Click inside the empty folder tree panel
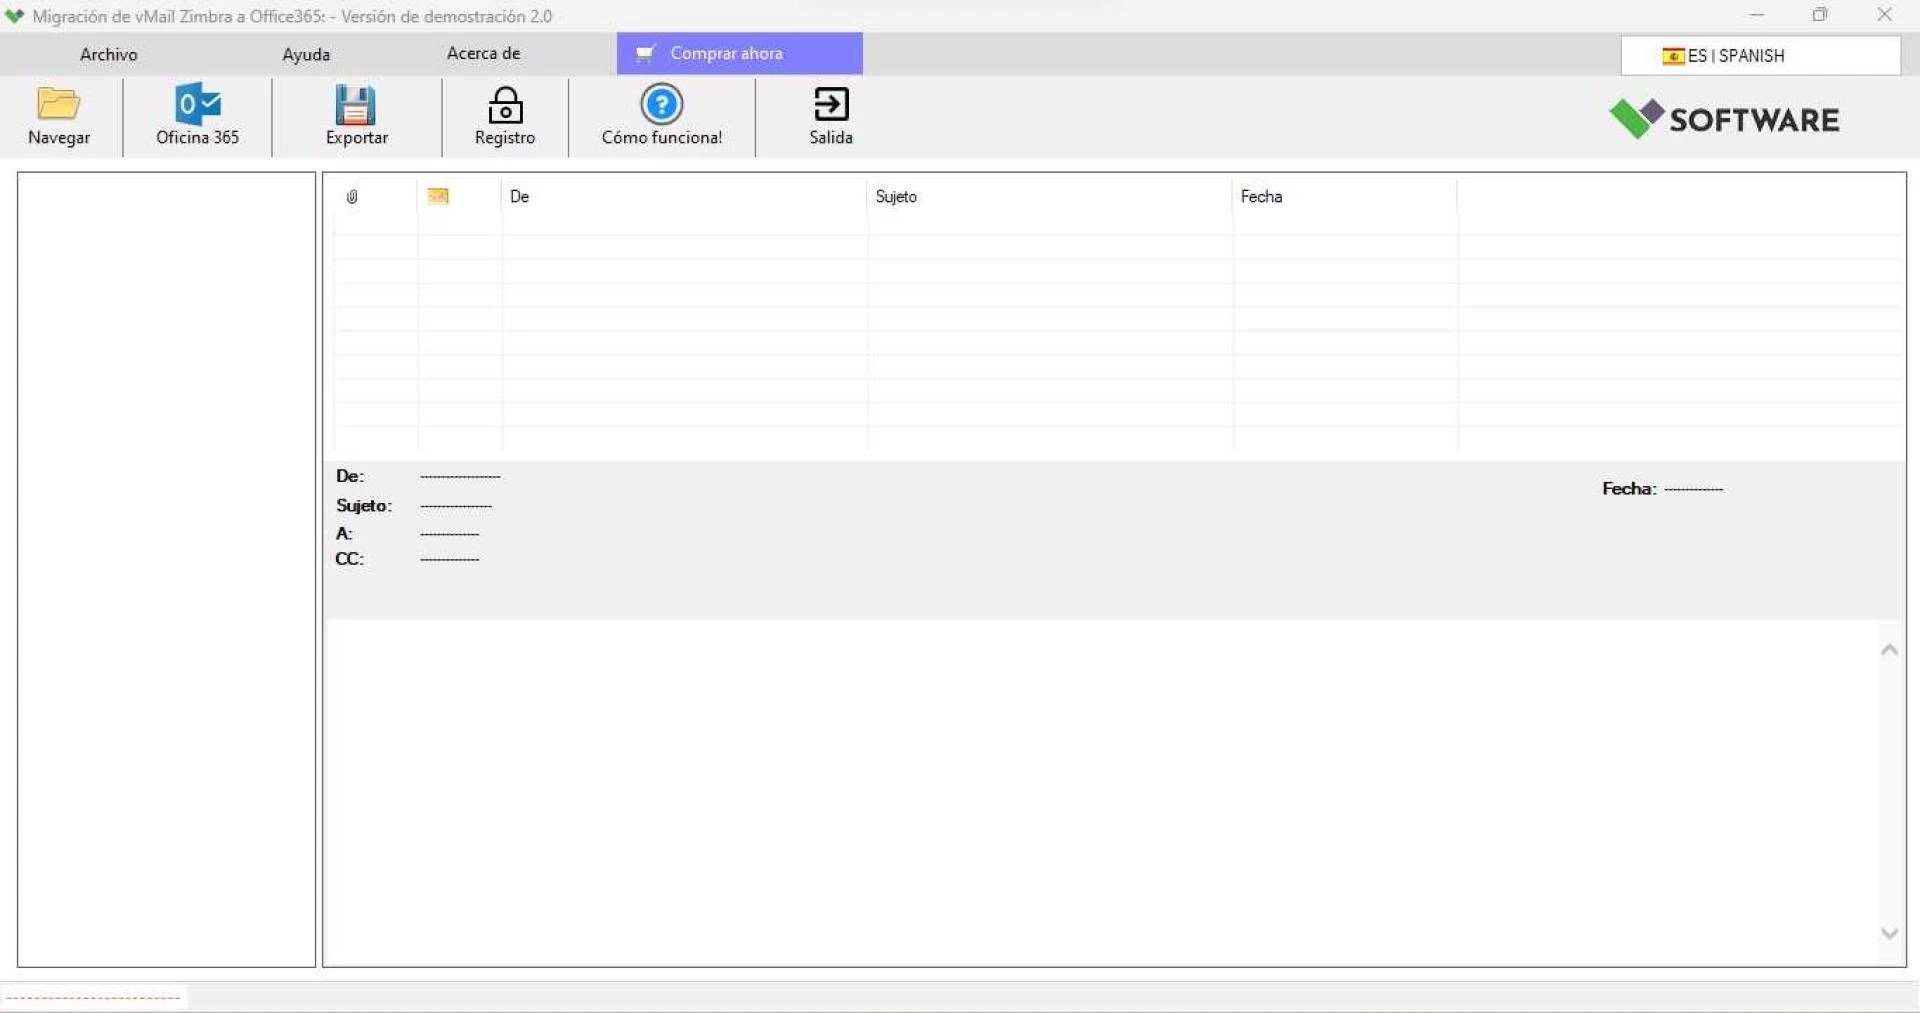The width and height of the screenshot is (1920, 1013). (166, 568)
